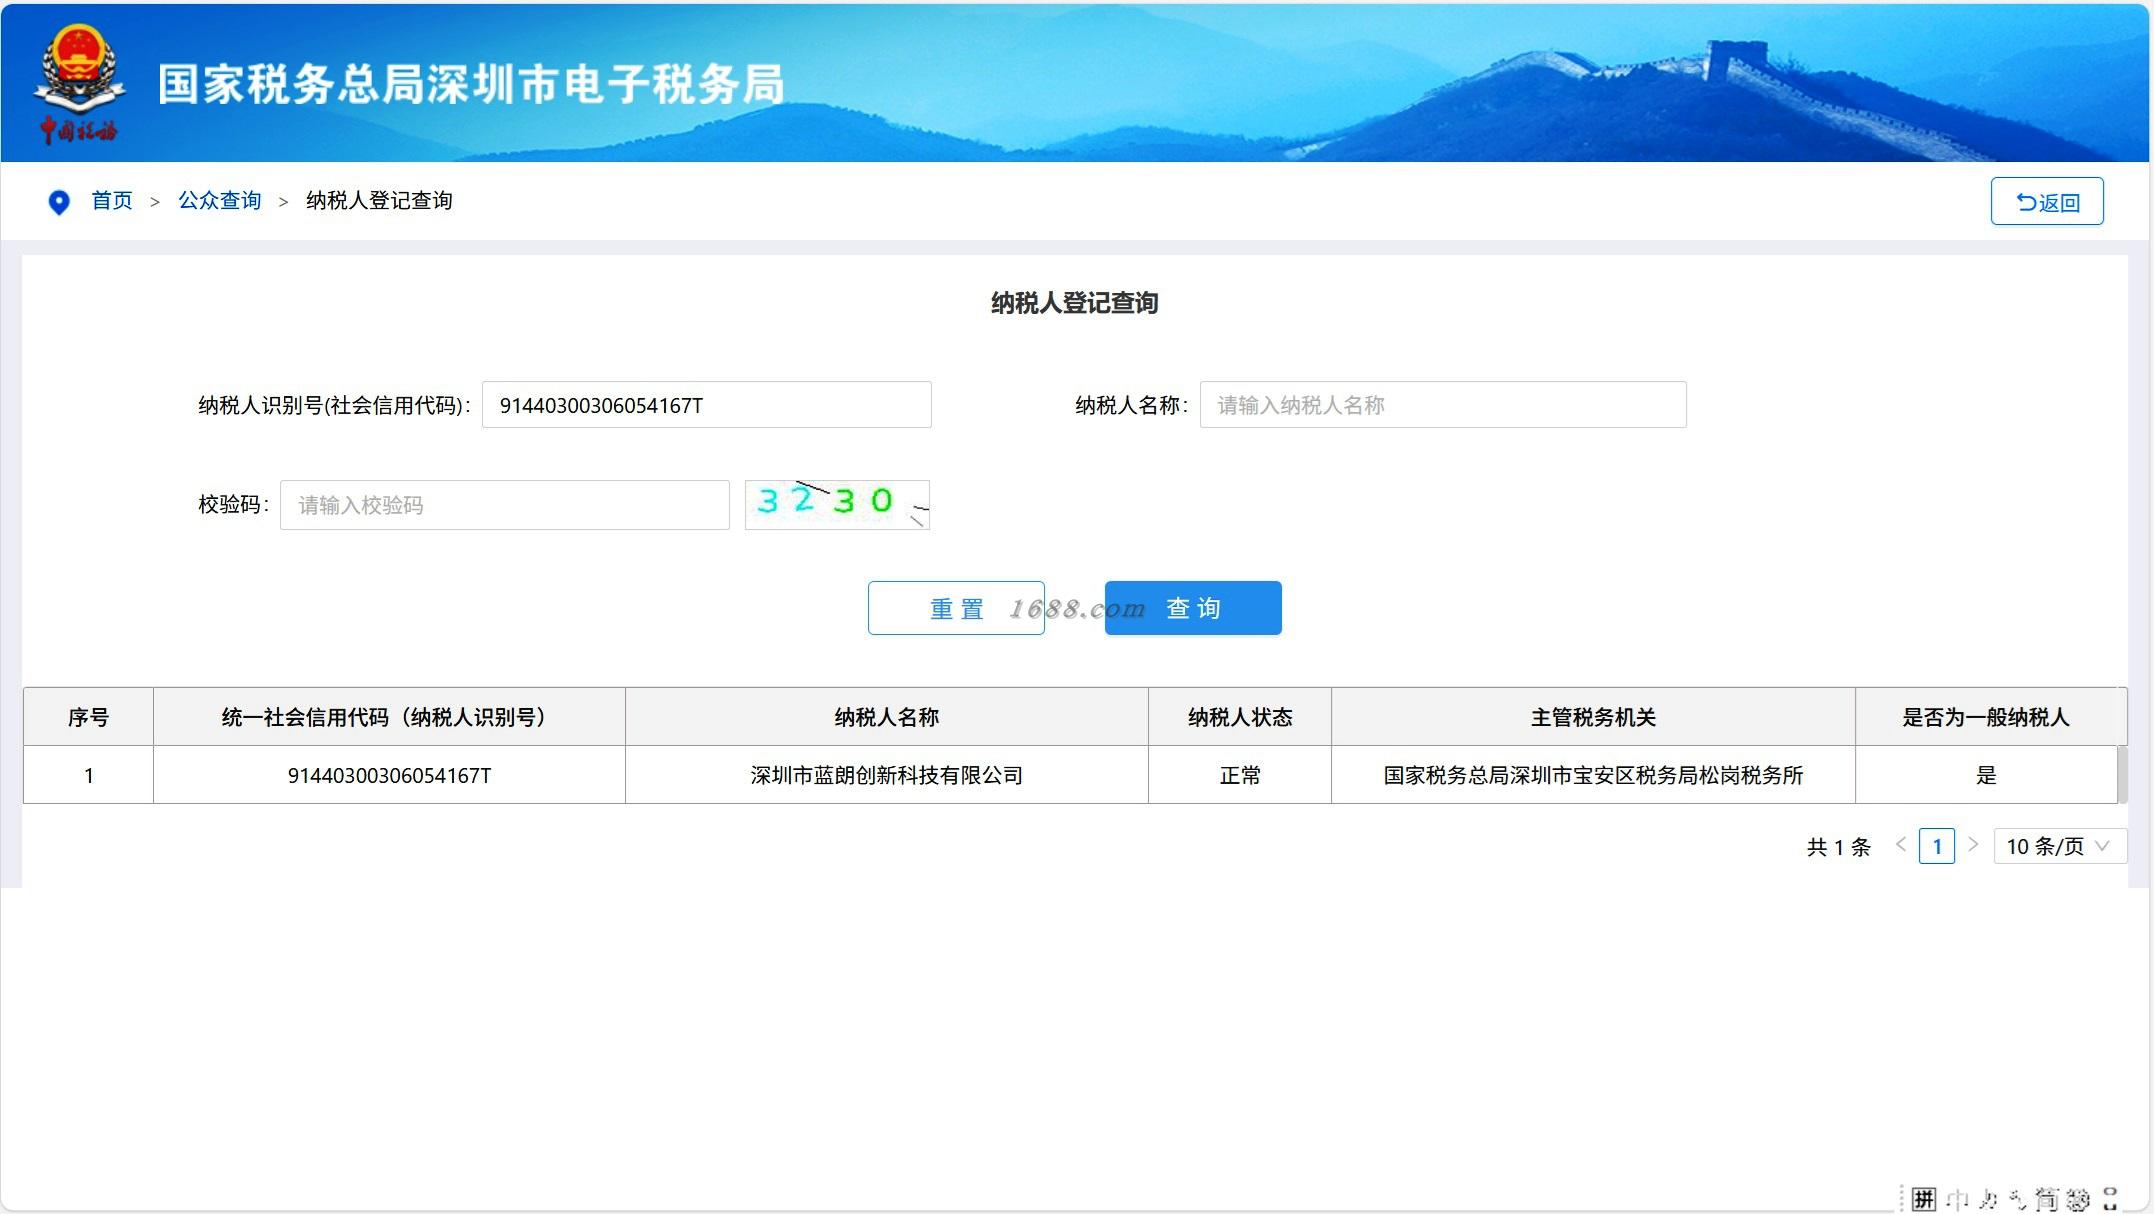Toggle IME half/full-width moon icon

coord(1988,1198)
